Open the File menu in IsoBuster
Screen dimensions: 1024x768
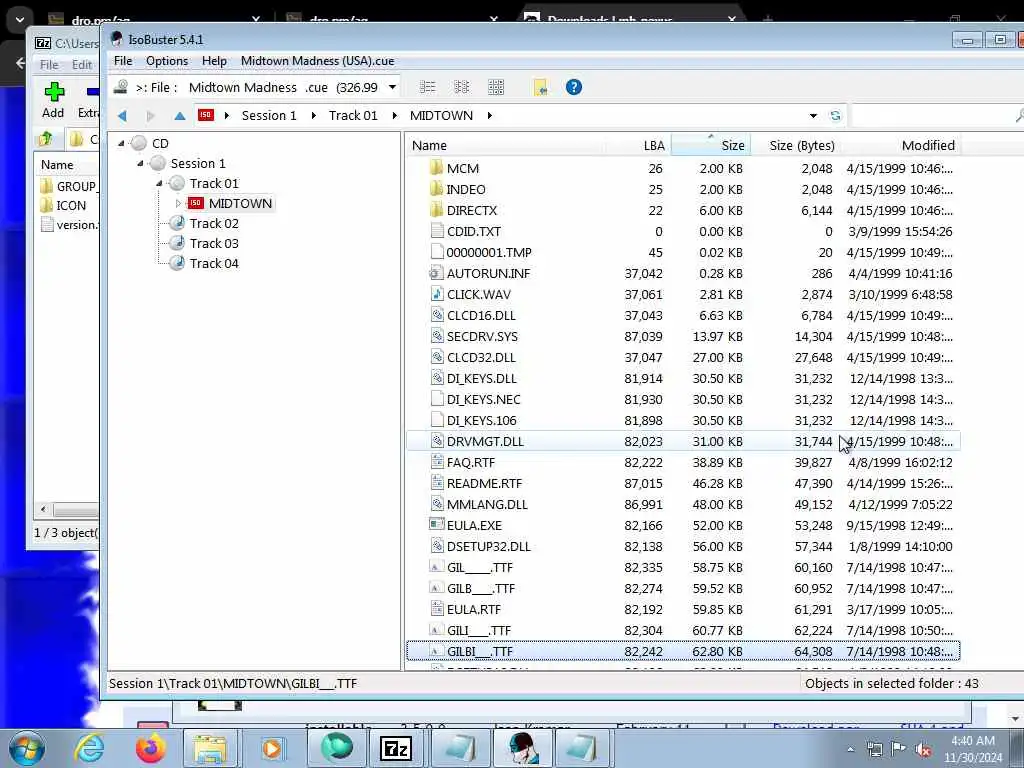coord(123,61)
